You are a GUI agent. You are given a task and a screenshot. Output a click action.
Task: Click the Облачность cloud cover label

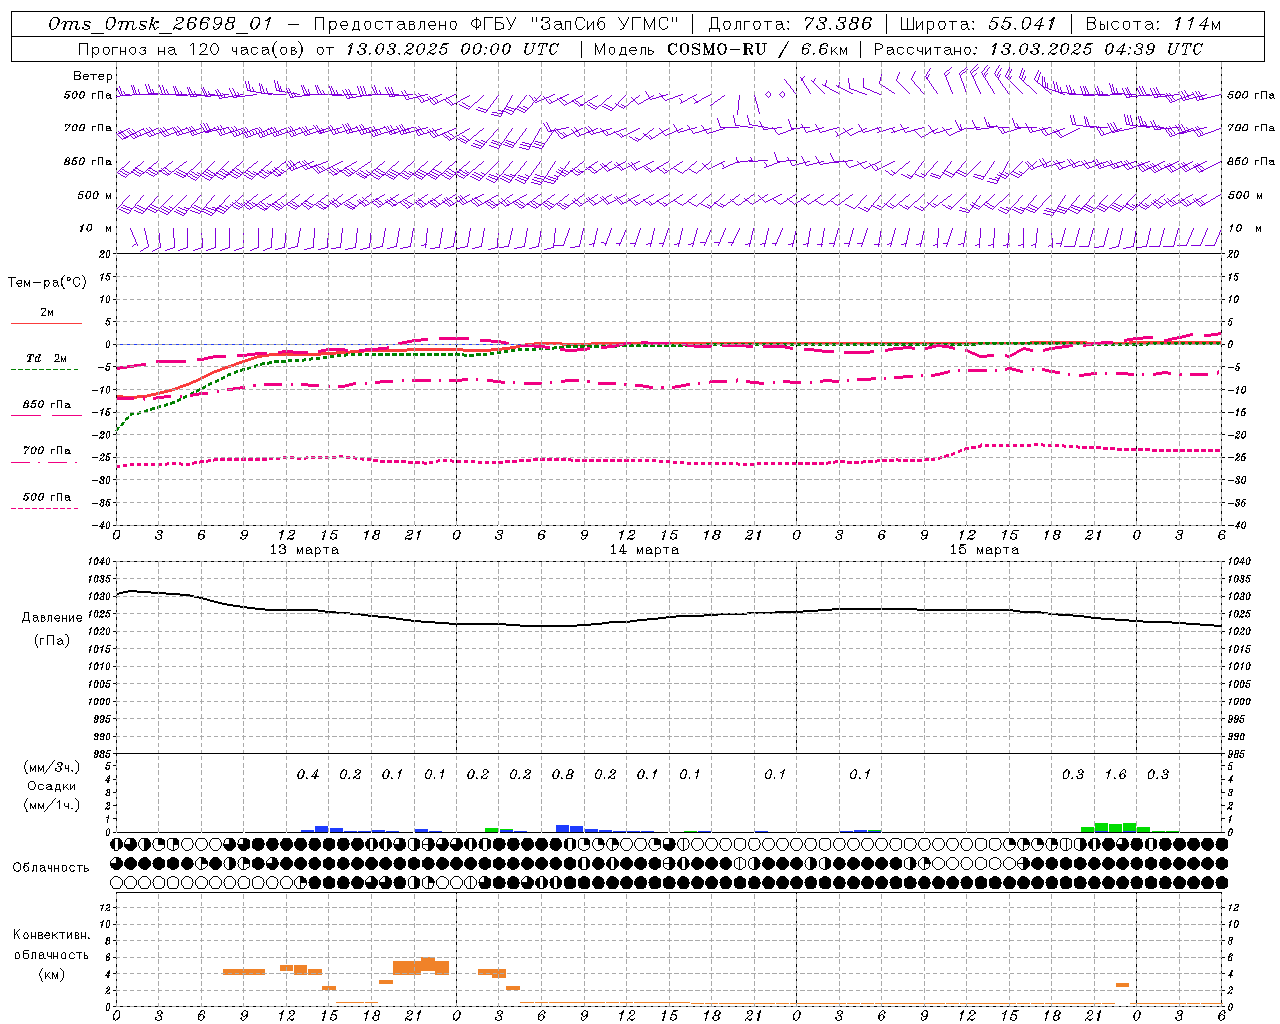click(51, 867)
